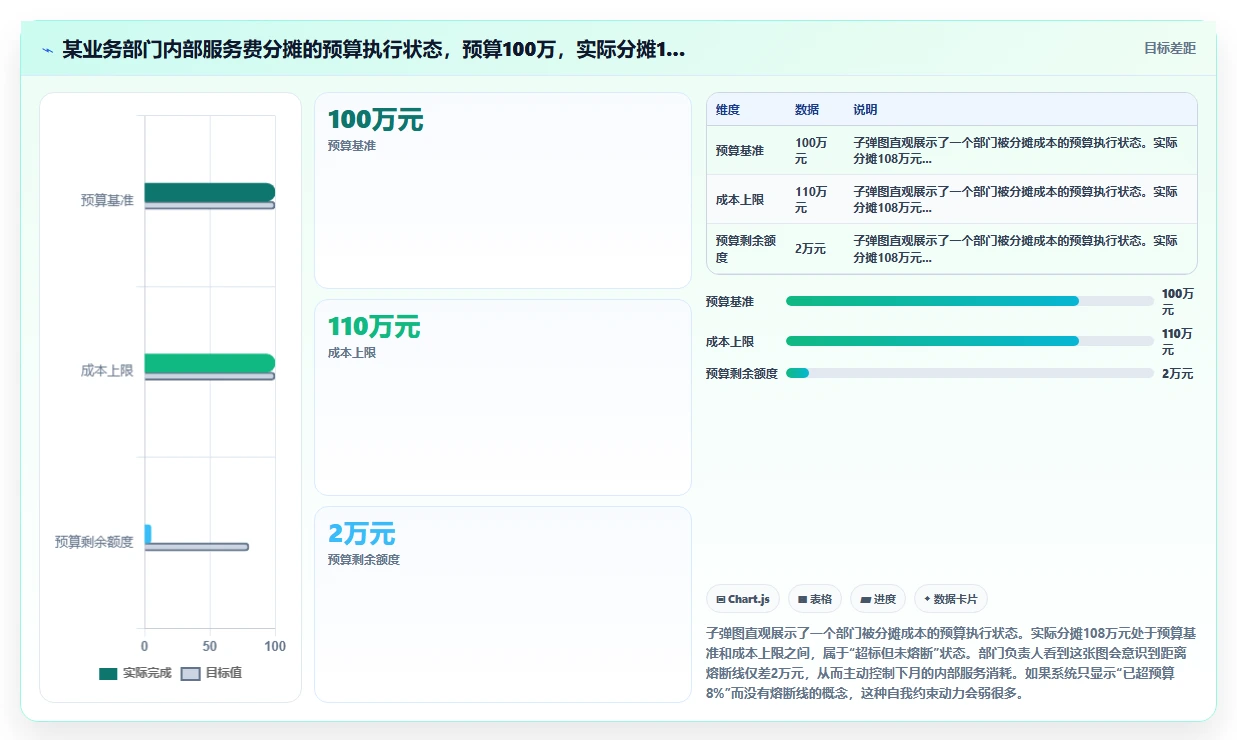The width and height of the screenshot is (1237, 740).
Task: Click the gray target bar under 预算剩余额度
Action: (197, 547)
